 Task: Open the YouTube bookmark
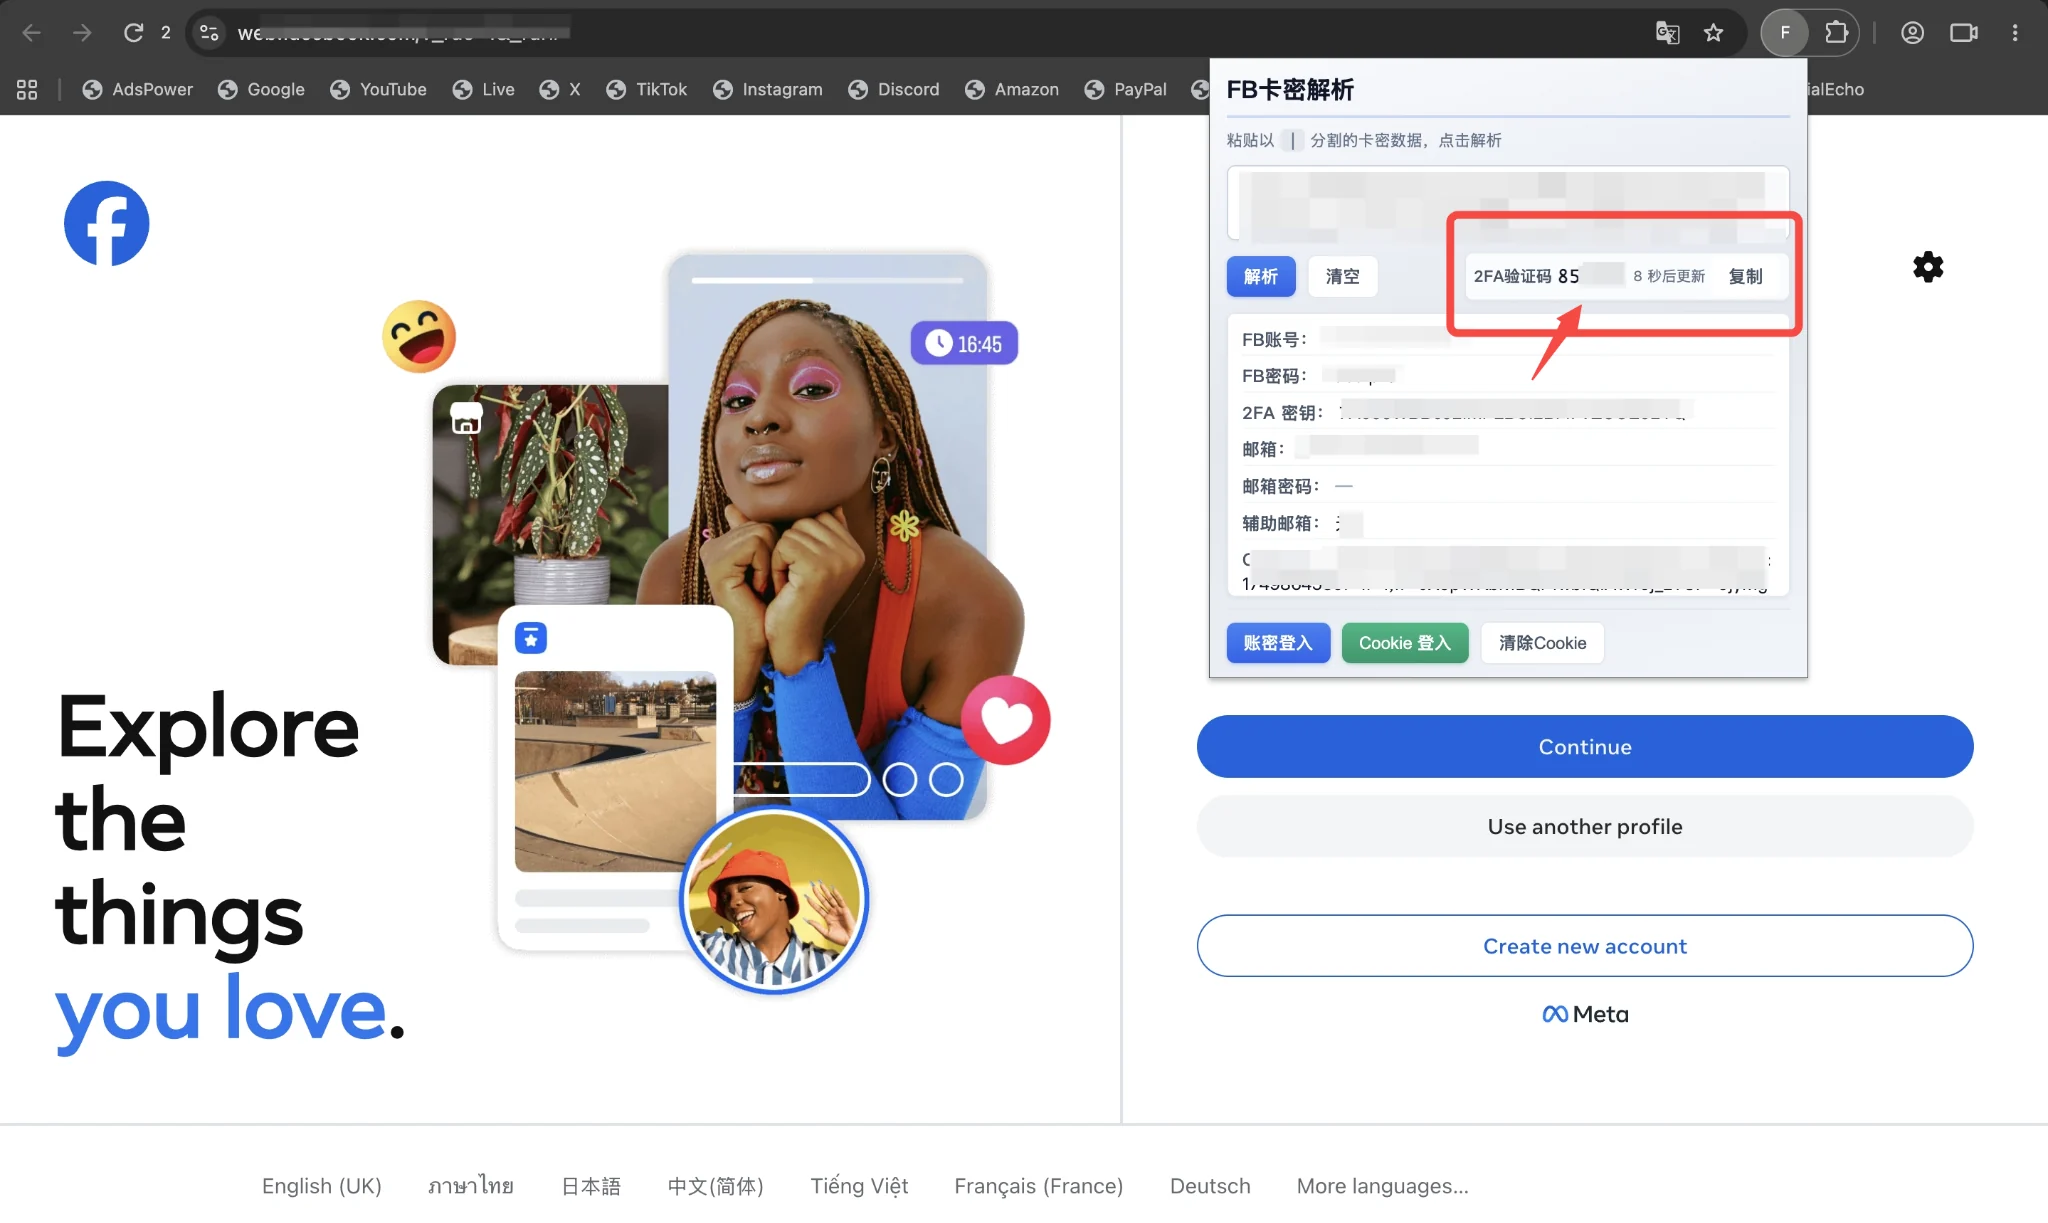pos(379,89)
